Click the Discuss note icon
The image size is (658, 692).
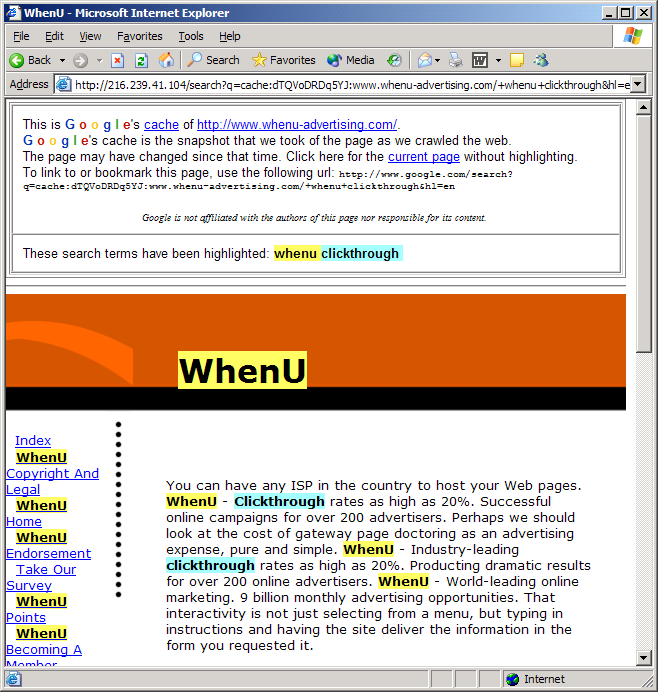[517, 60]
